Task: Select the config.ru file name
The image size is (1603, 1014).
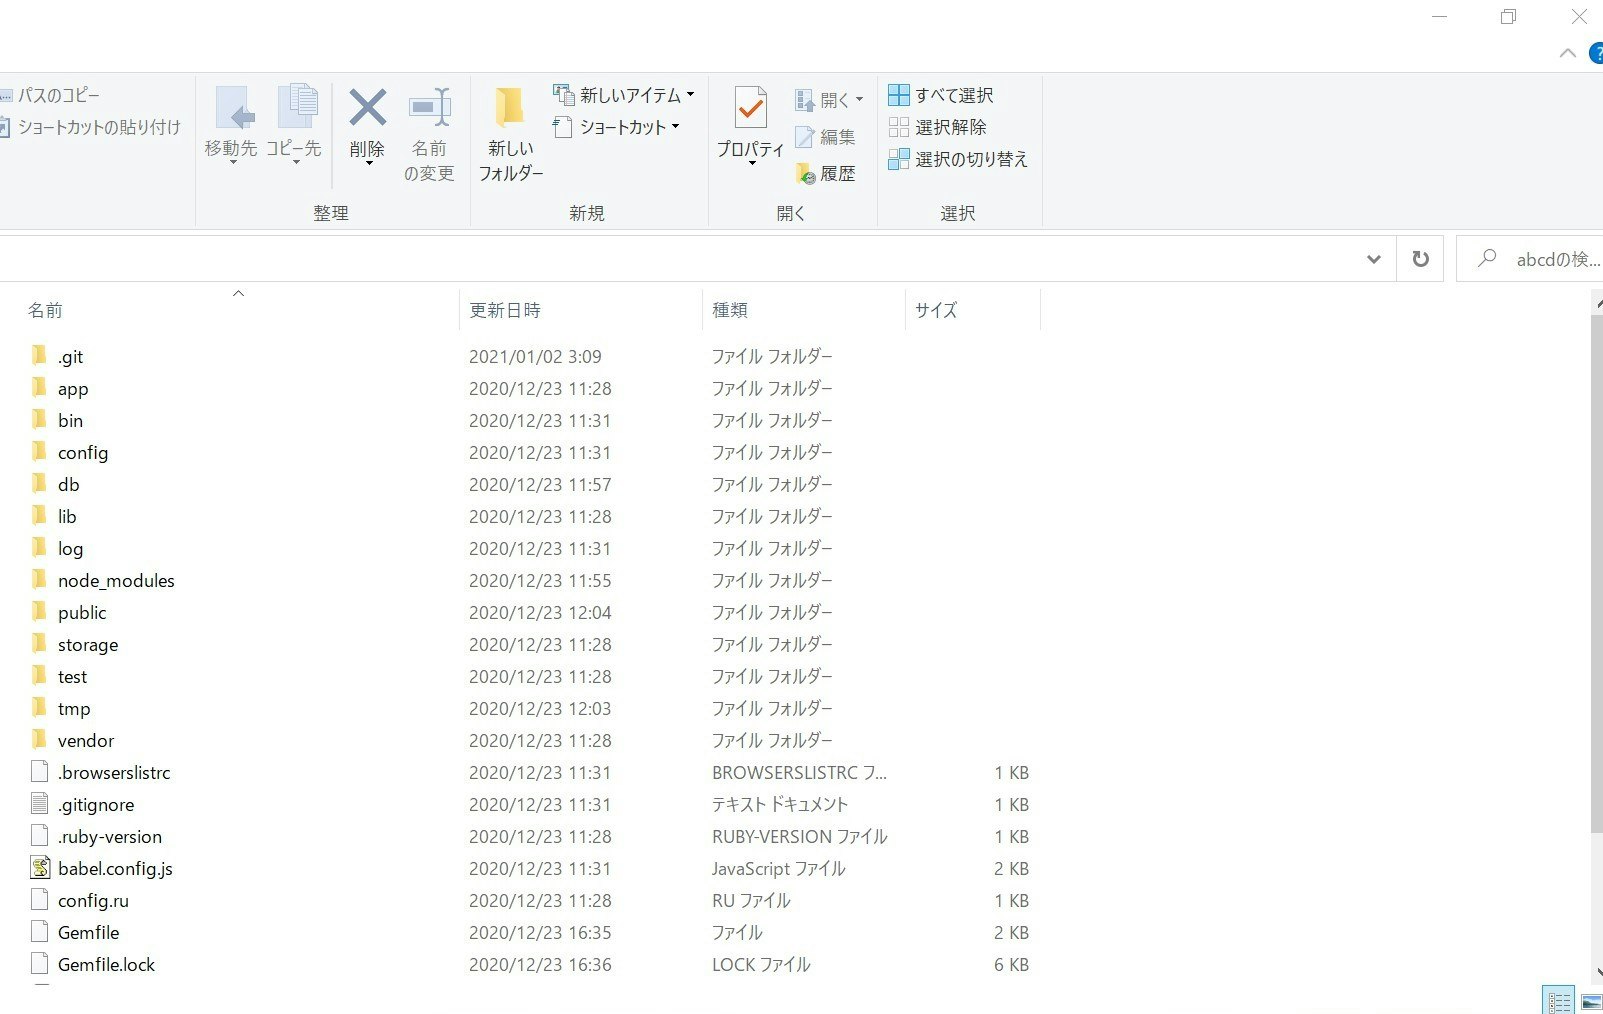Action: [x=93, y=900]
